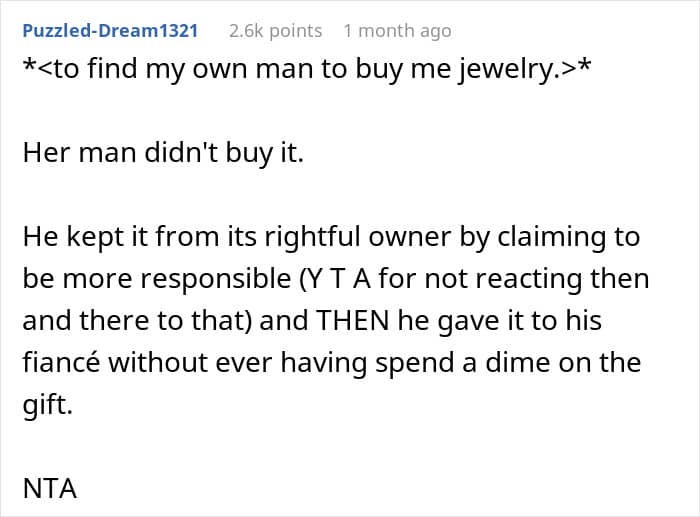Open the Puzzled-Dream1321 user profile link
This screenshot has height=517, width=700.
pos(110,31)
